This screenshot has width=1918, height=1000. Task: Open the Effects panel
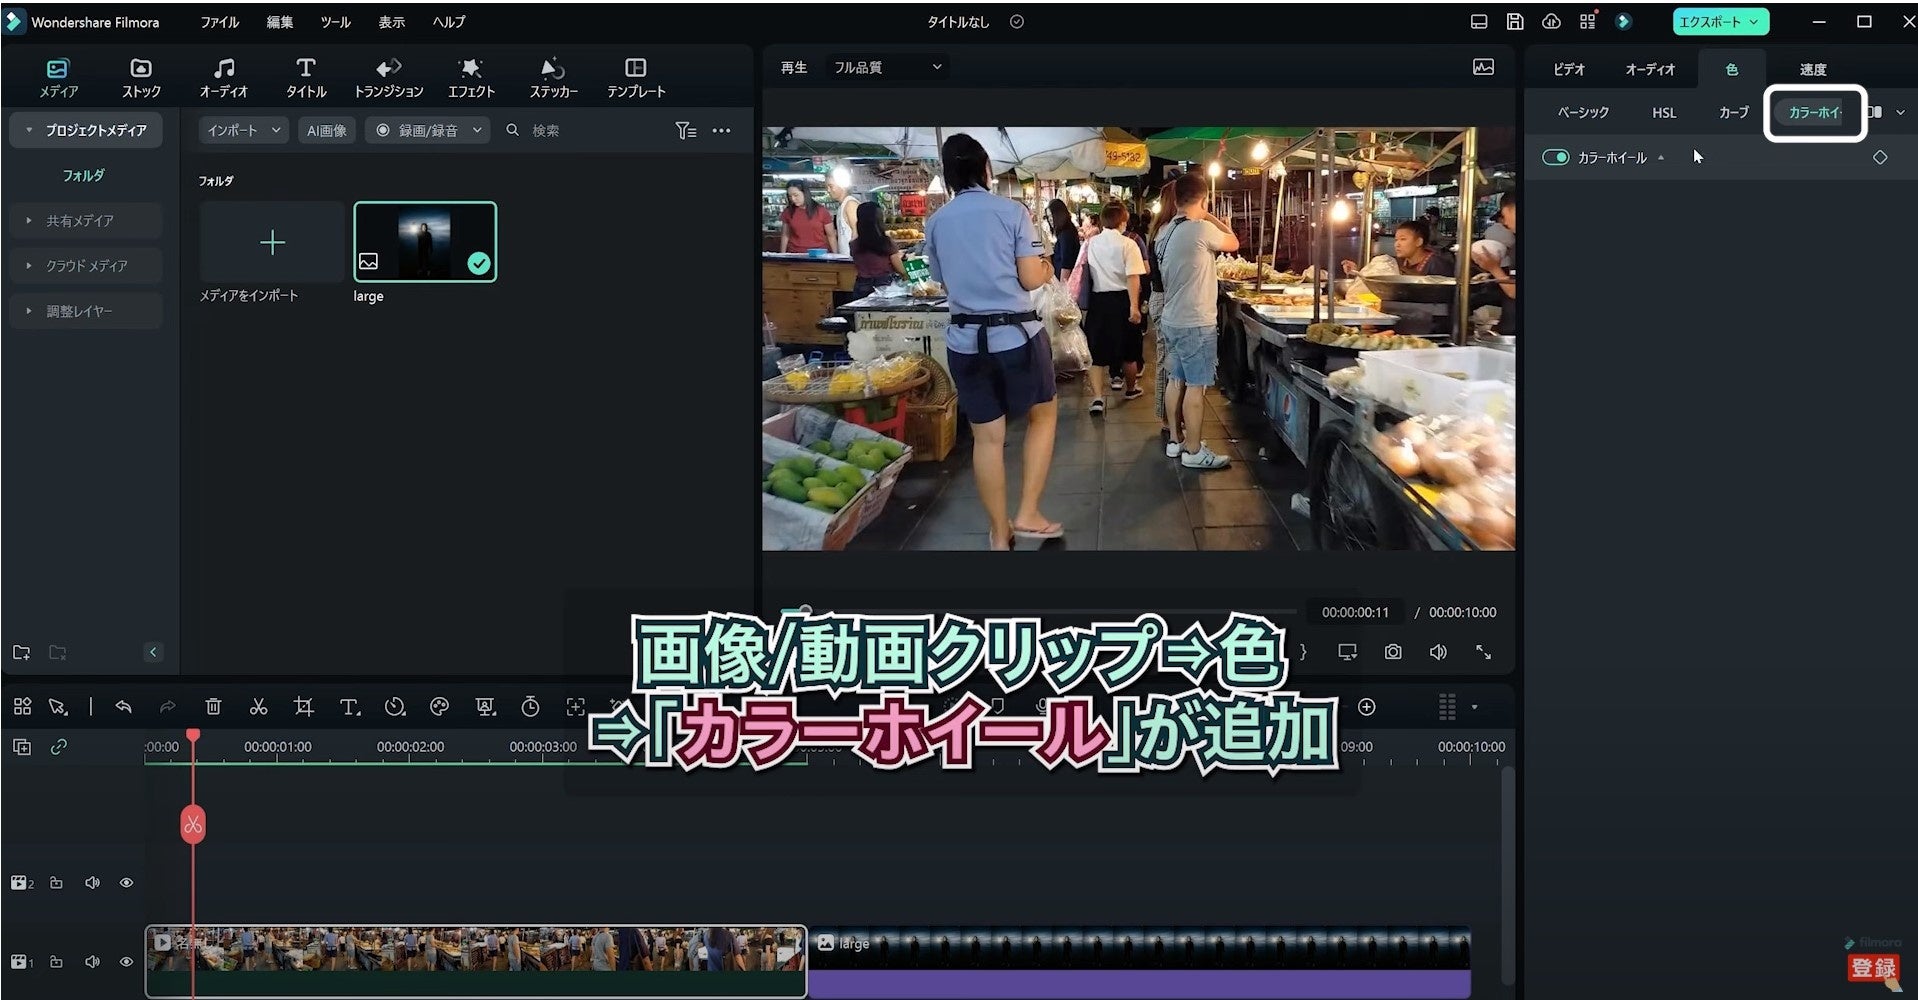[x=471, y=77]
